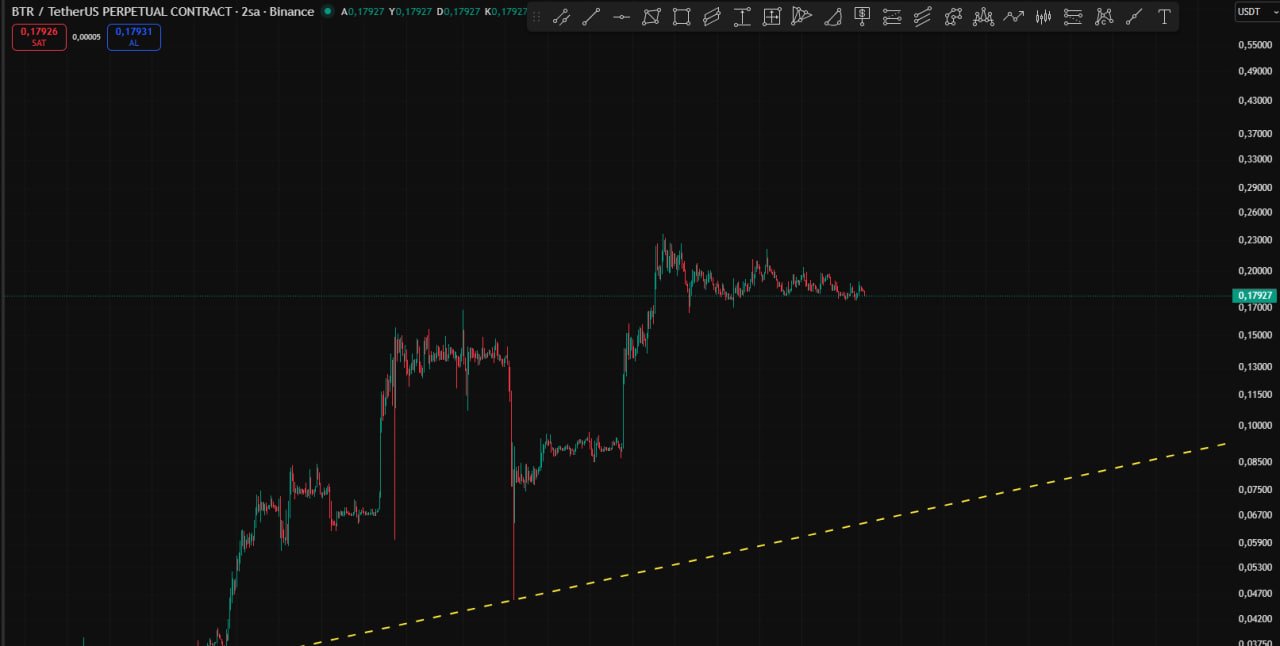The height and width of the screenshot is (646, 1280).
Task: Click the D 0,17927 low value
Action: (458, 12)
